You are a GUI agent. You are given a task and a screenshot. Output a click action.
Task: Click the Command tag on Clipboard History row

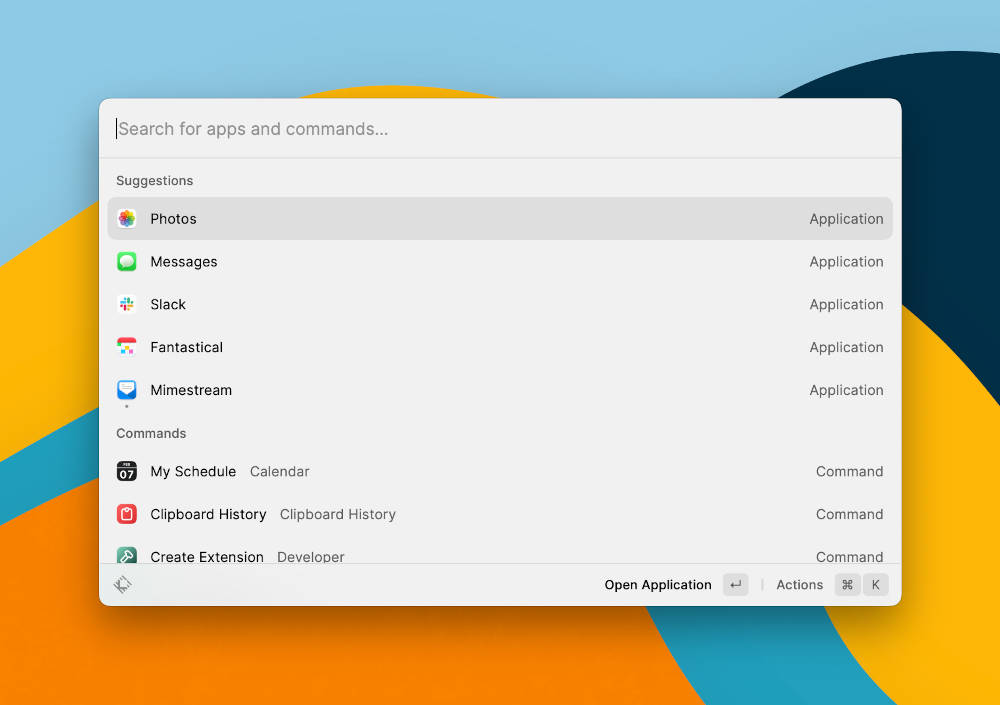pos(849,514)
